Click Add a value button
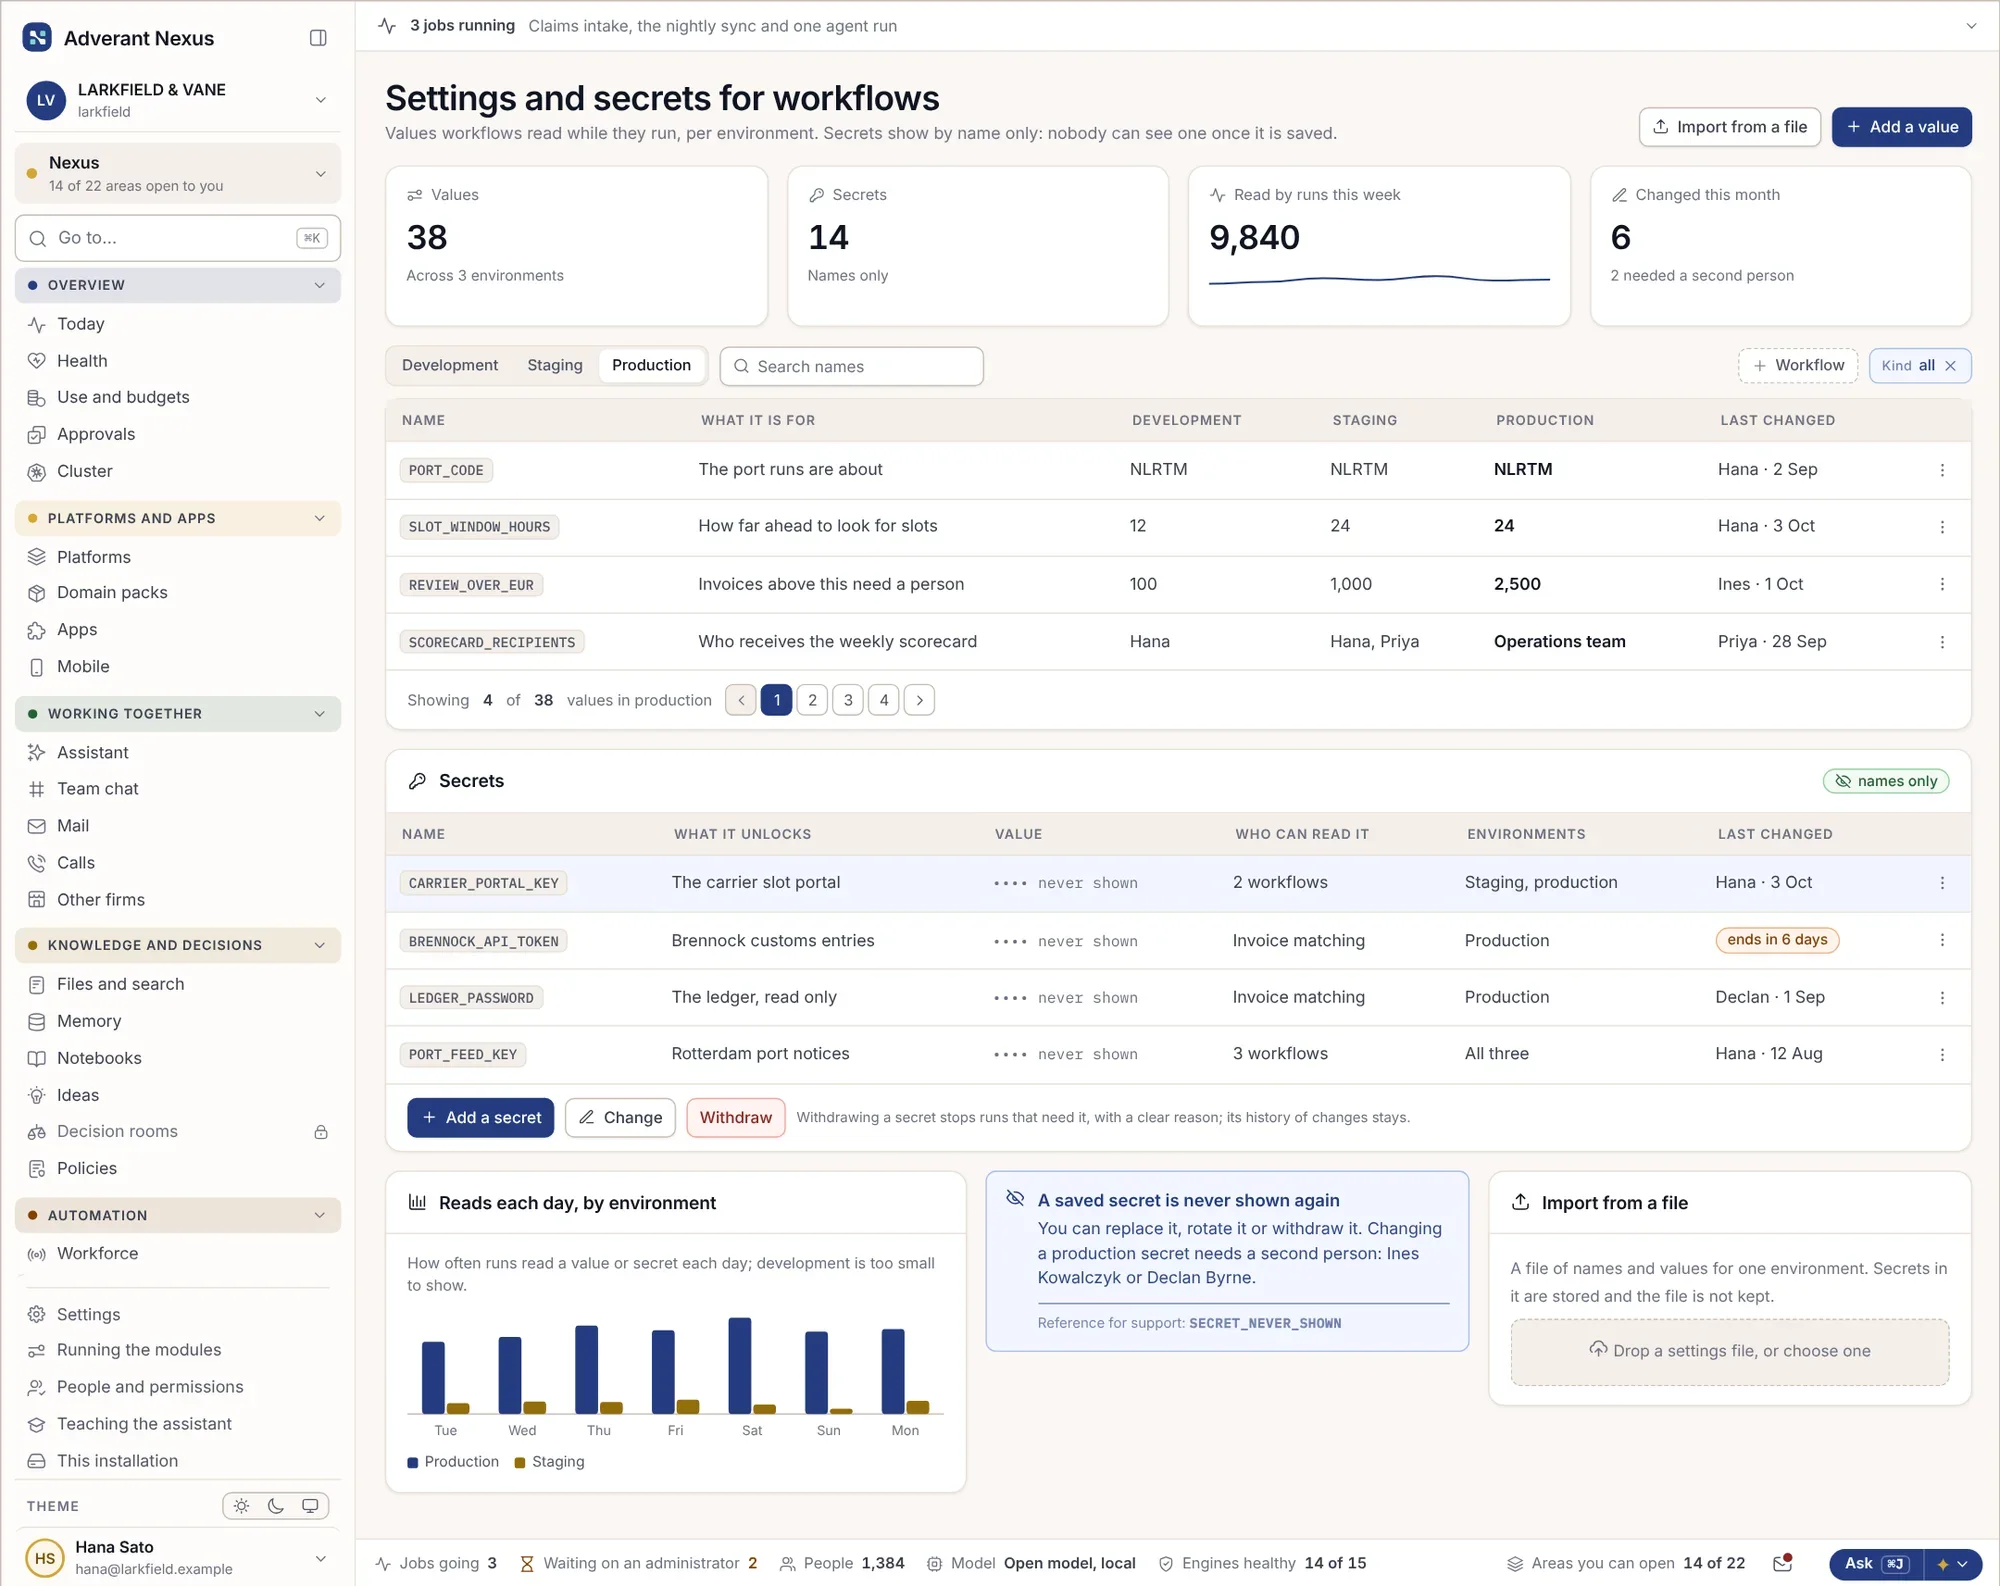The image size is (2000, 1586). pyautogui.click(x=1901, y=127)
